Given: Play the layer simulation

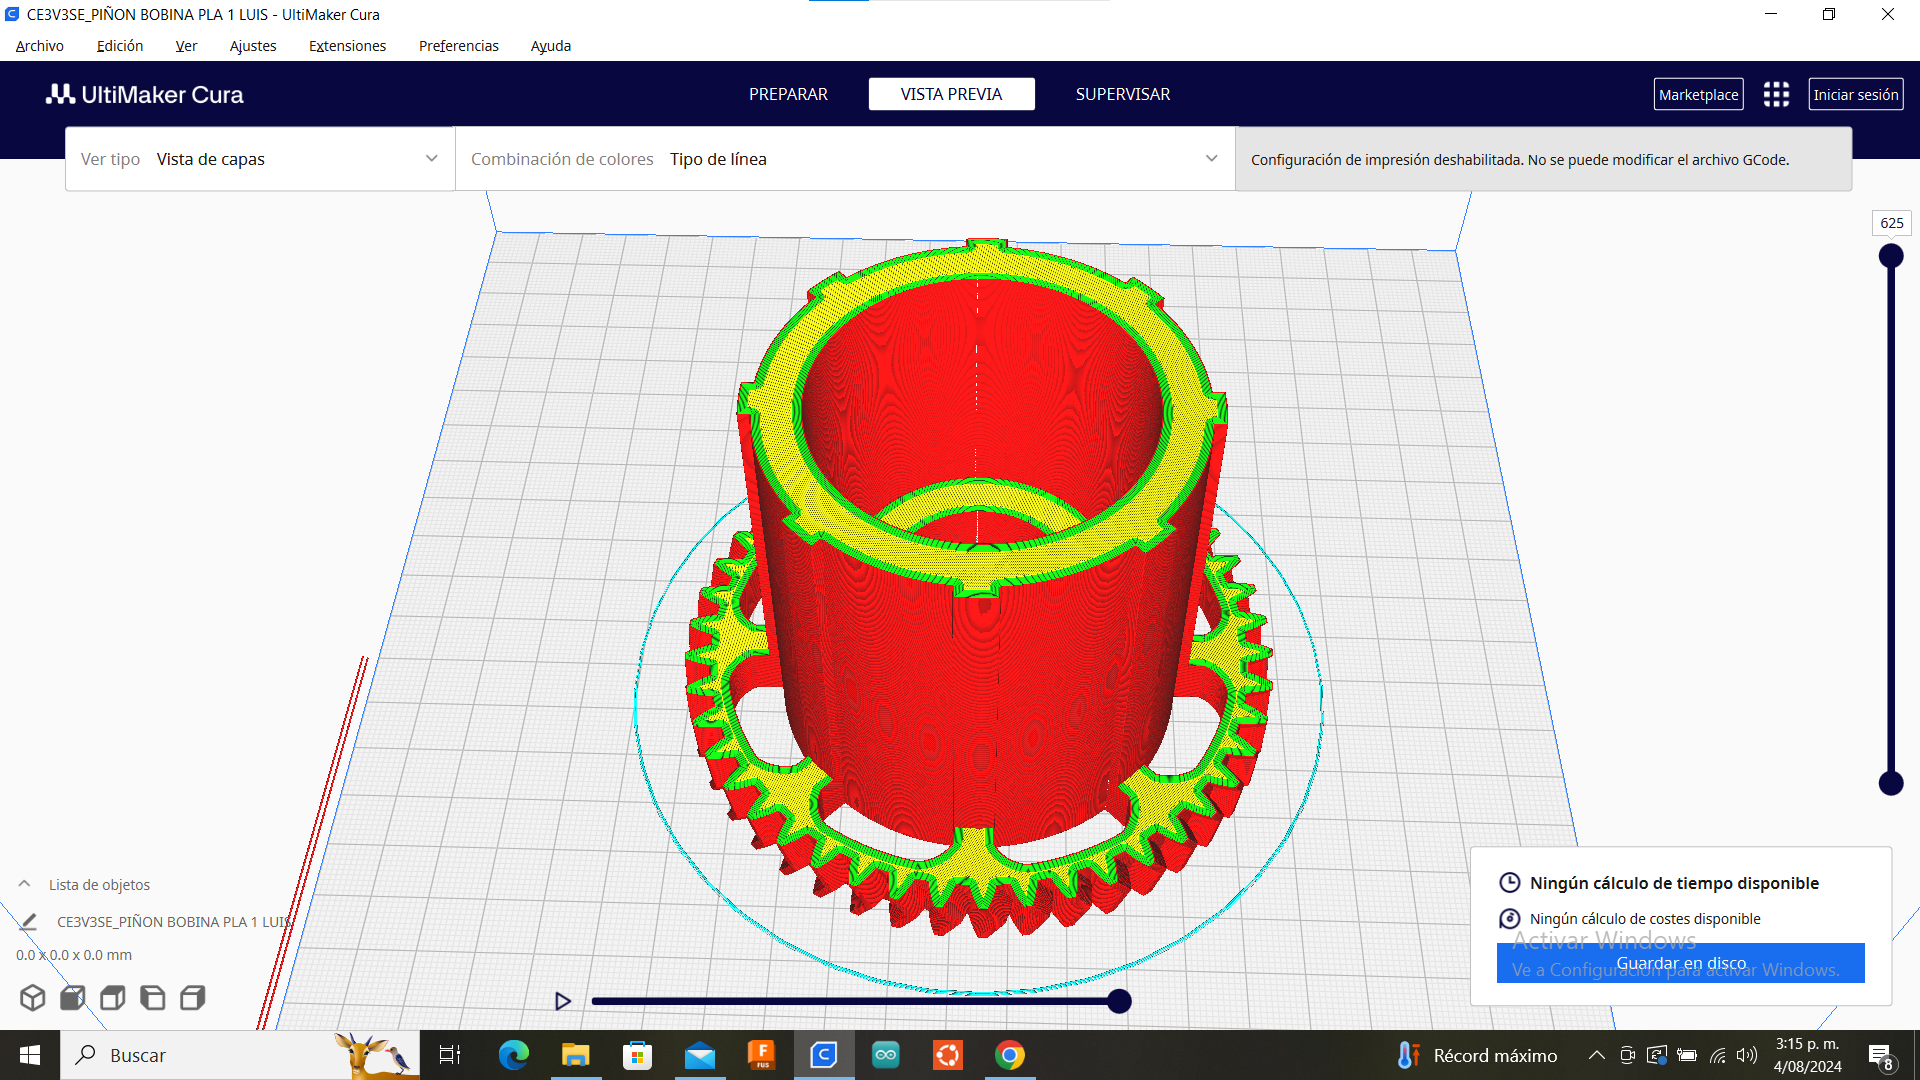Looking at the screenshot, I should click(563, 1001).
